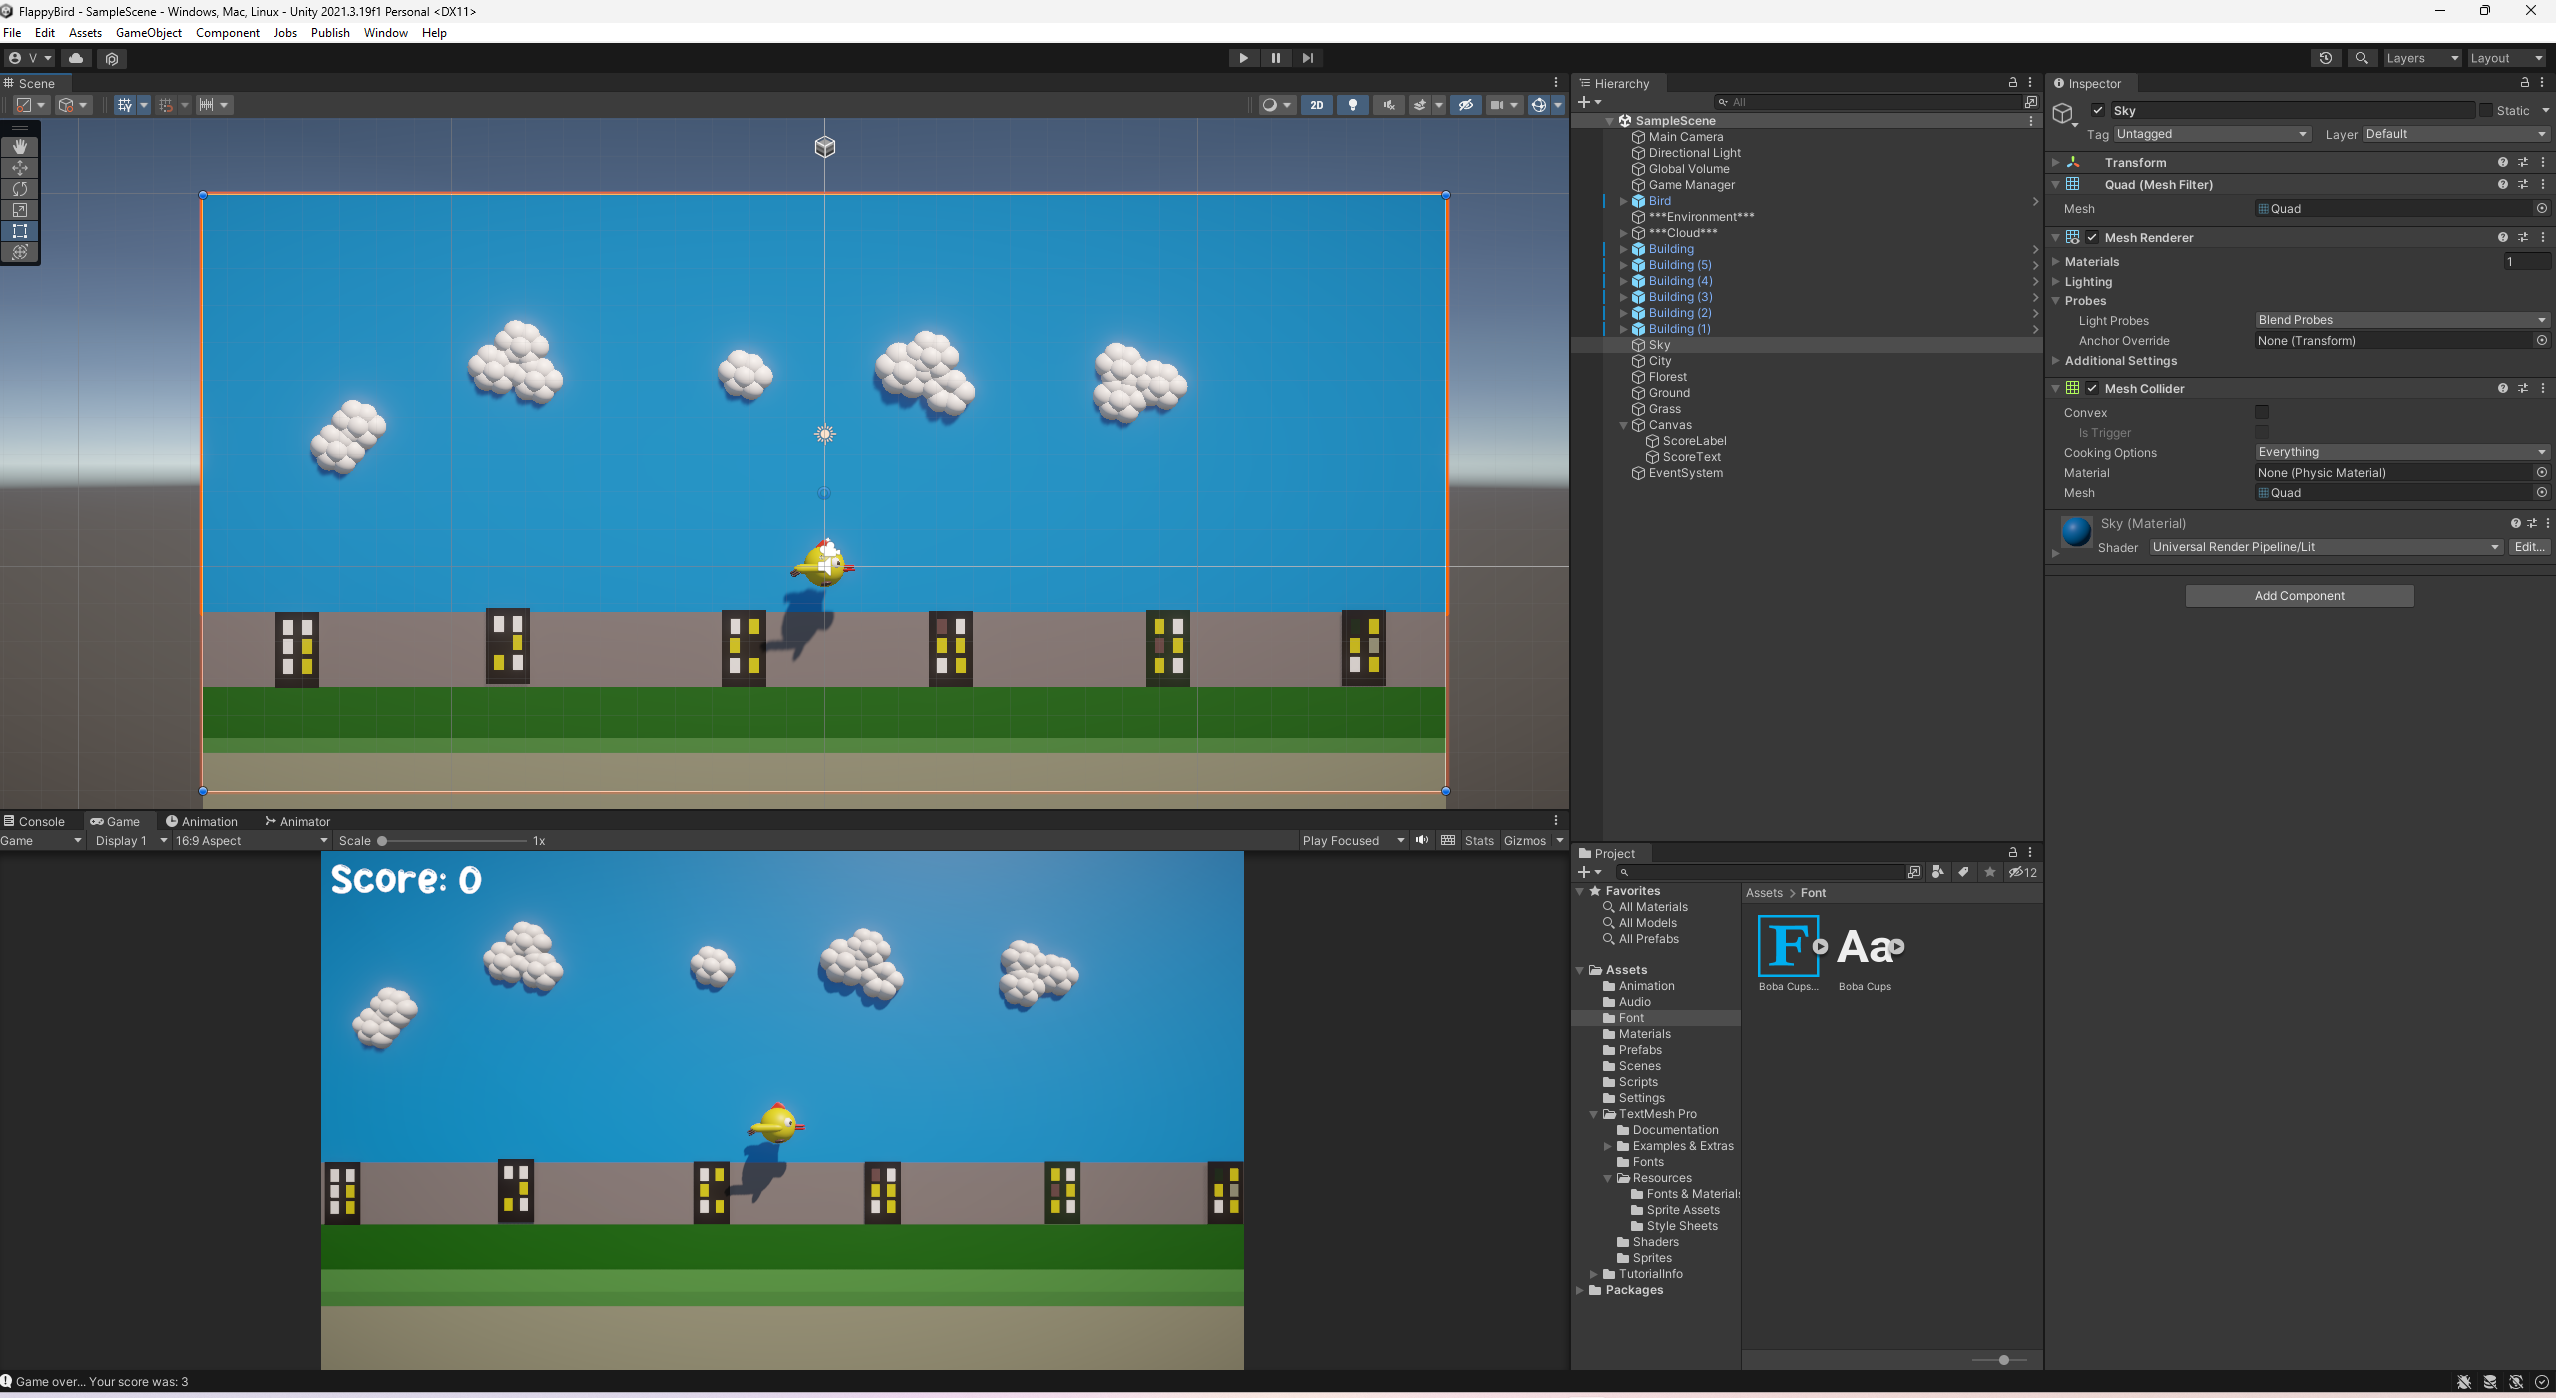The width and height of the screenshot is (2556, 1398).
Task: Open the Shader dropdown for Sky material
Action: [2322, 547]
